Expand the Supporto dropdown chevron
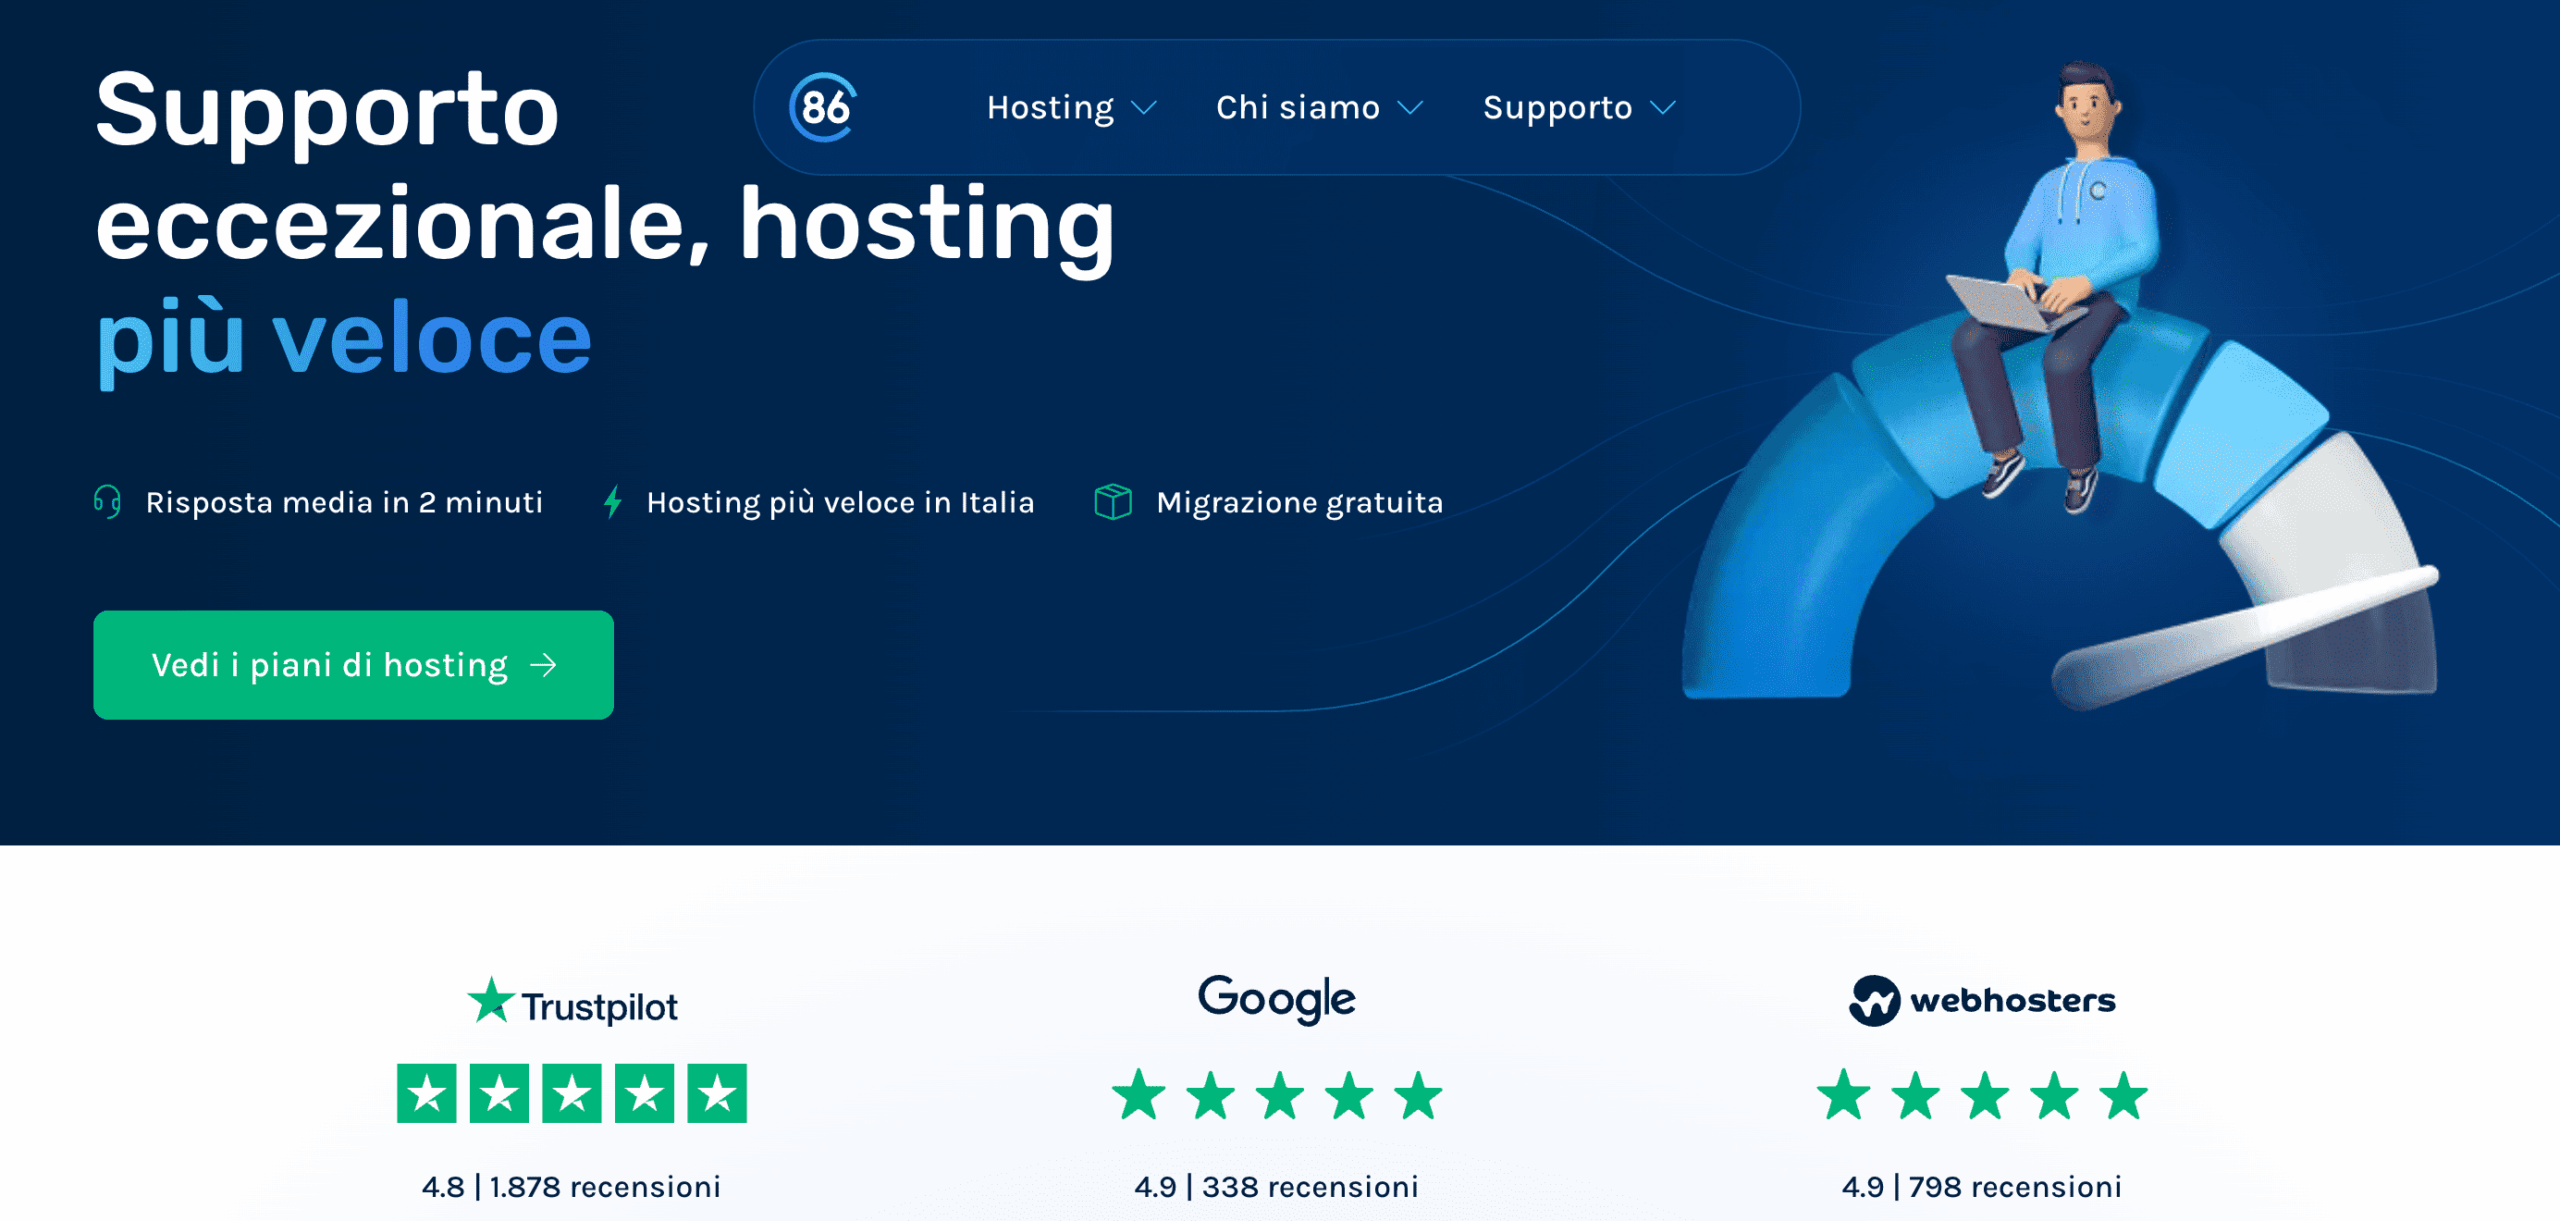This screenshot has height=1221, width=2560. point(1662,108)
